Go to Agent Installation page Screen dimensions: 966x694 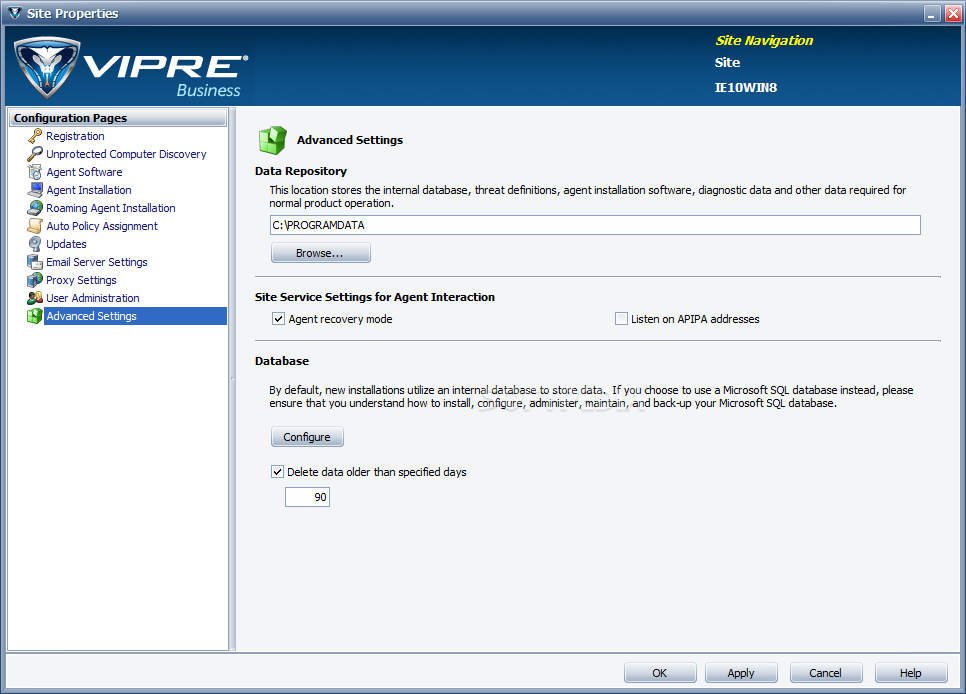[89, 190]
